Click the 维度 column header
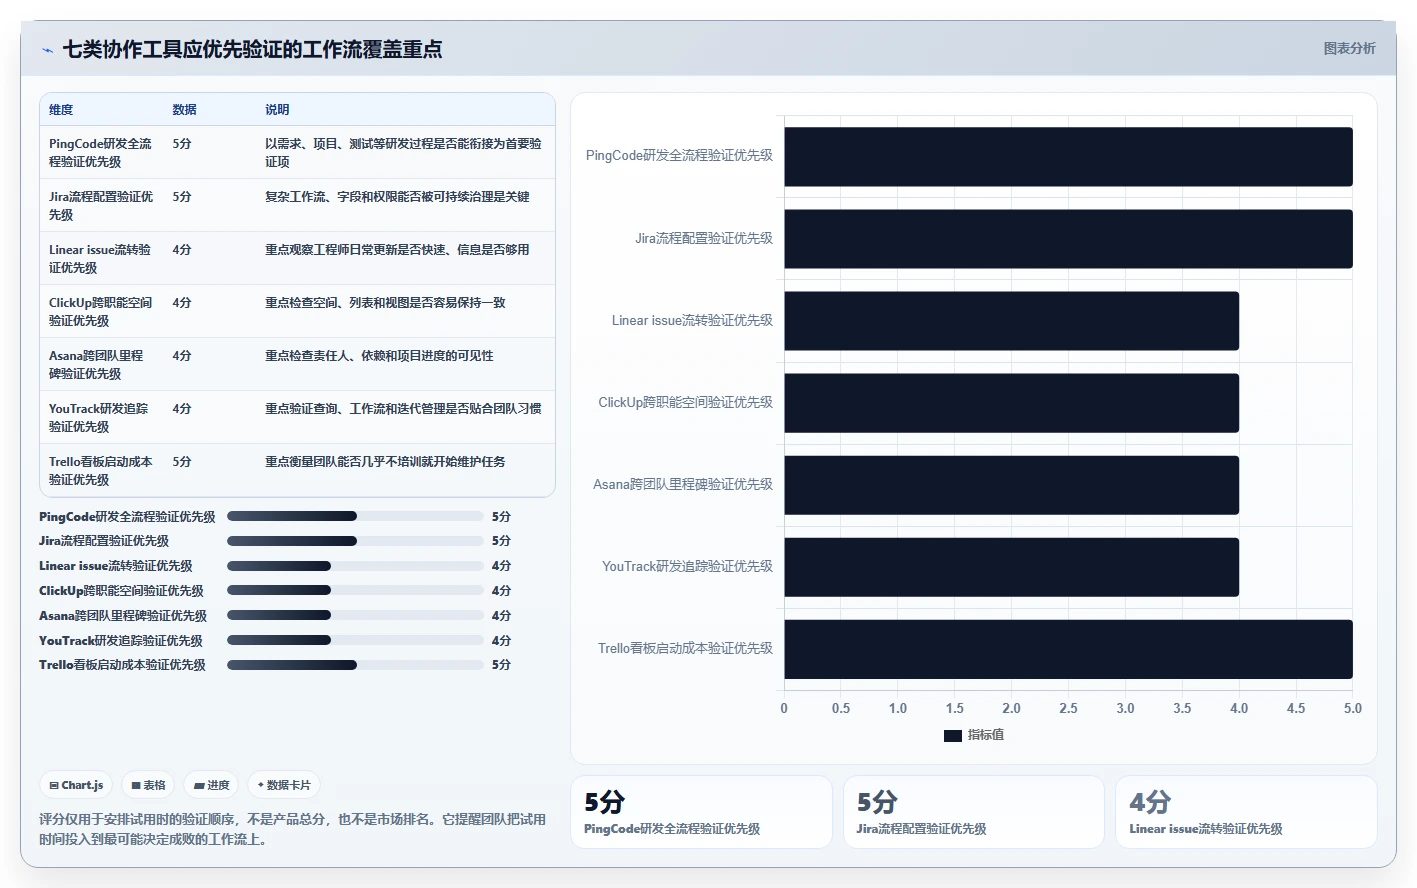The width and height of the screenshot is (1417, 888). (61, 110)
